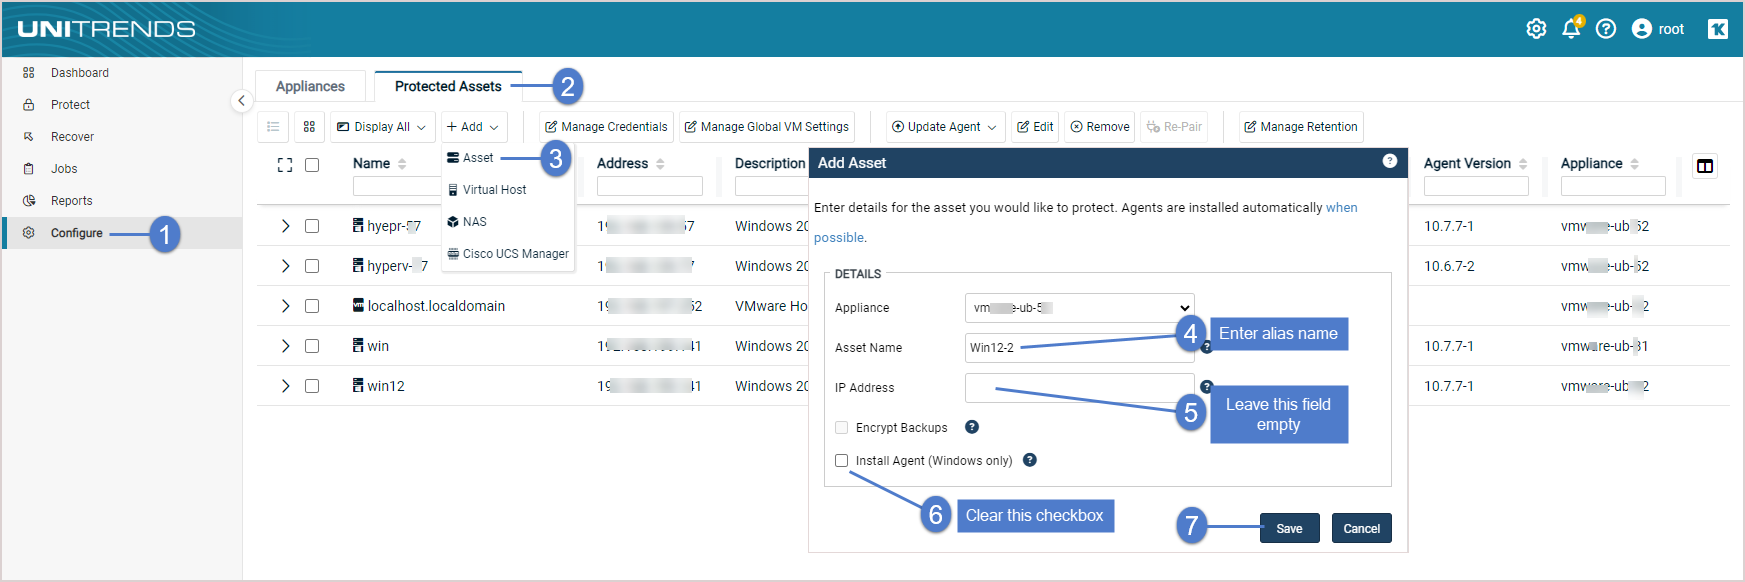Image resolution: width=1745 pixels, height=582 pixels.
Task: Cancel the Add Asset dialog
Action: point(1362,528)
